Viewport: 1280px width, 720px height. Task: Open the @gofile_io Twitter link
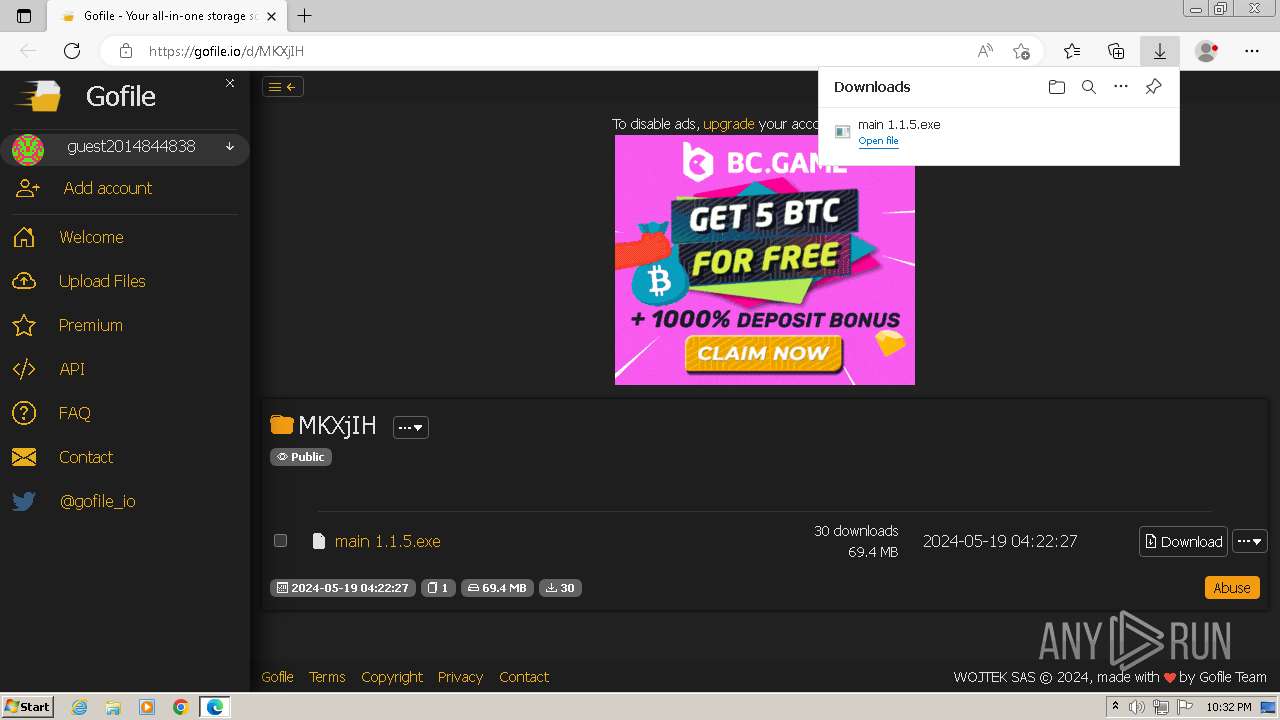click(x=98, y=501)
